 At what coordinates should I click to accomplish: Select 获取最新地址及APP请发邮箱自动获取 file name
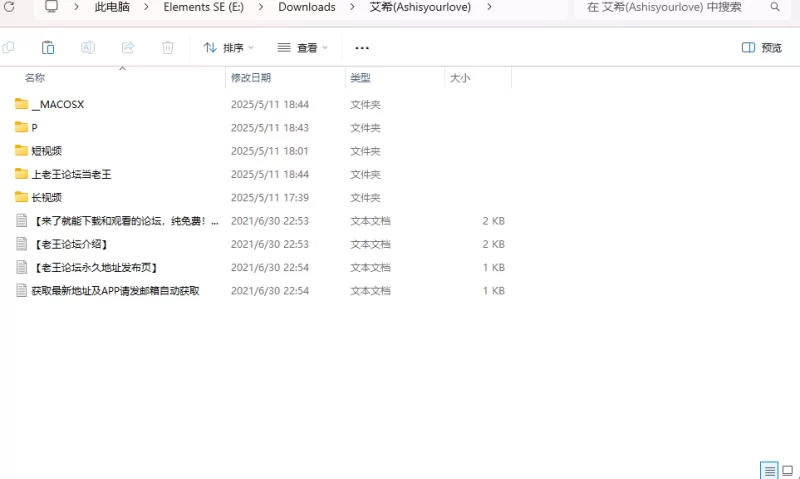tap(115, 291)
